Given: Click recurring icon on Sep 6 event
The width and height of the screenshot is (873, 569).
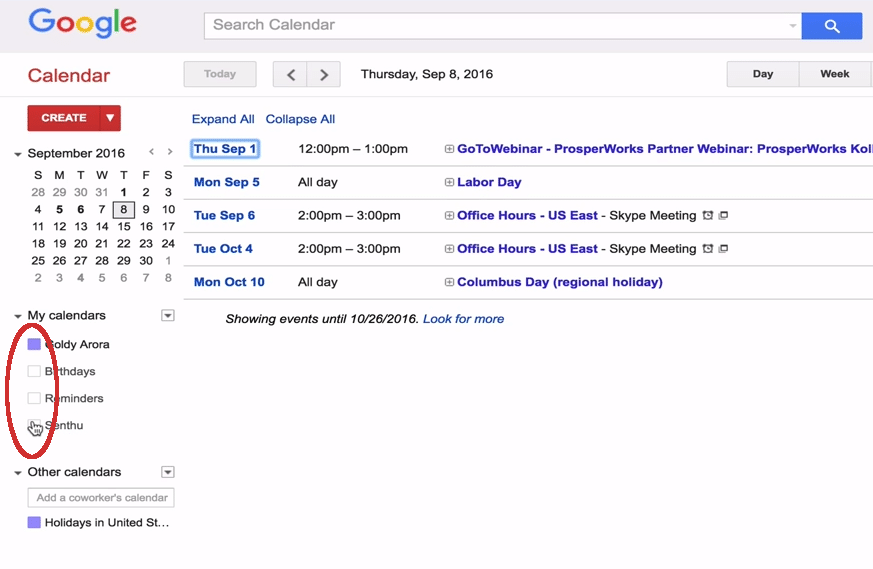Looking at the screenshot, I should [x=723, y=215].
